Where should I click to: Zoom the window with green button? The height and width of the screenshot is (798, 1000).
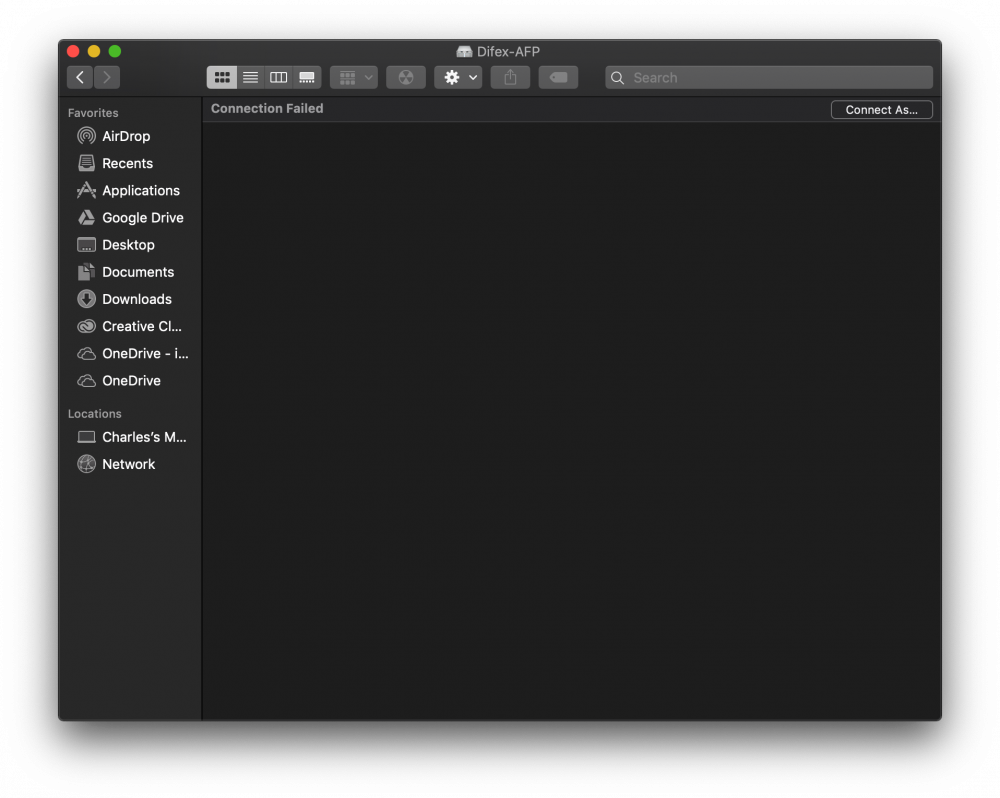(x=115, y=51)
